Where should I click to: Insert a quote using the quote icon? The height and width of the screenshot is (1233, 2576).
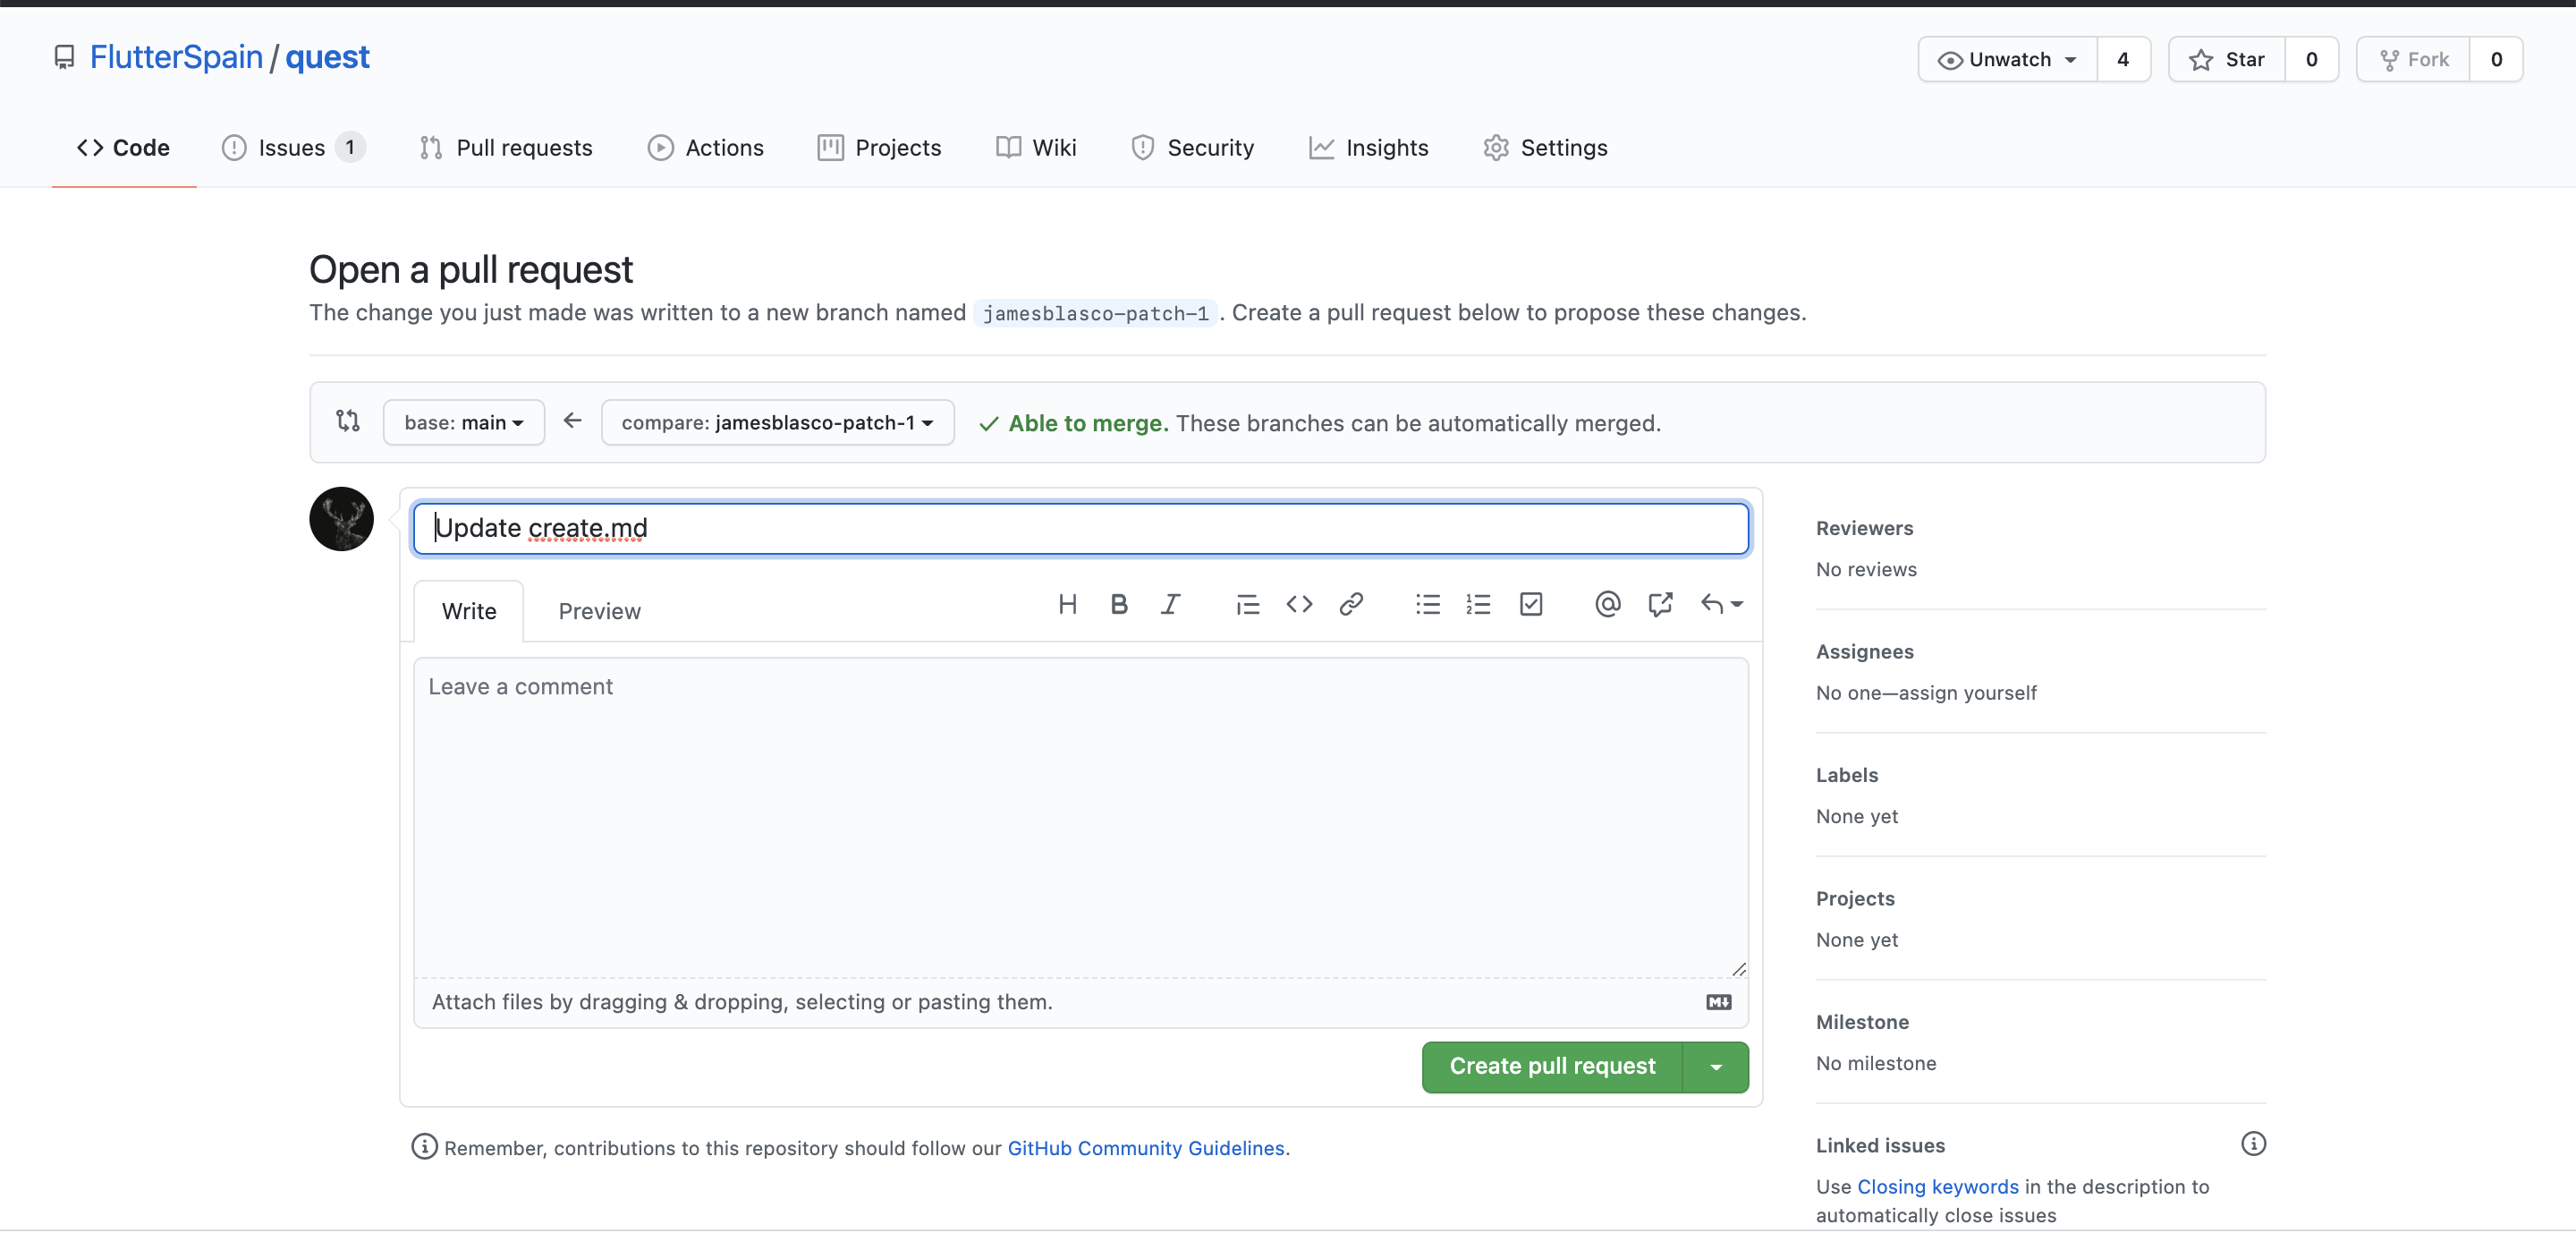click(x=1247, y=604)
